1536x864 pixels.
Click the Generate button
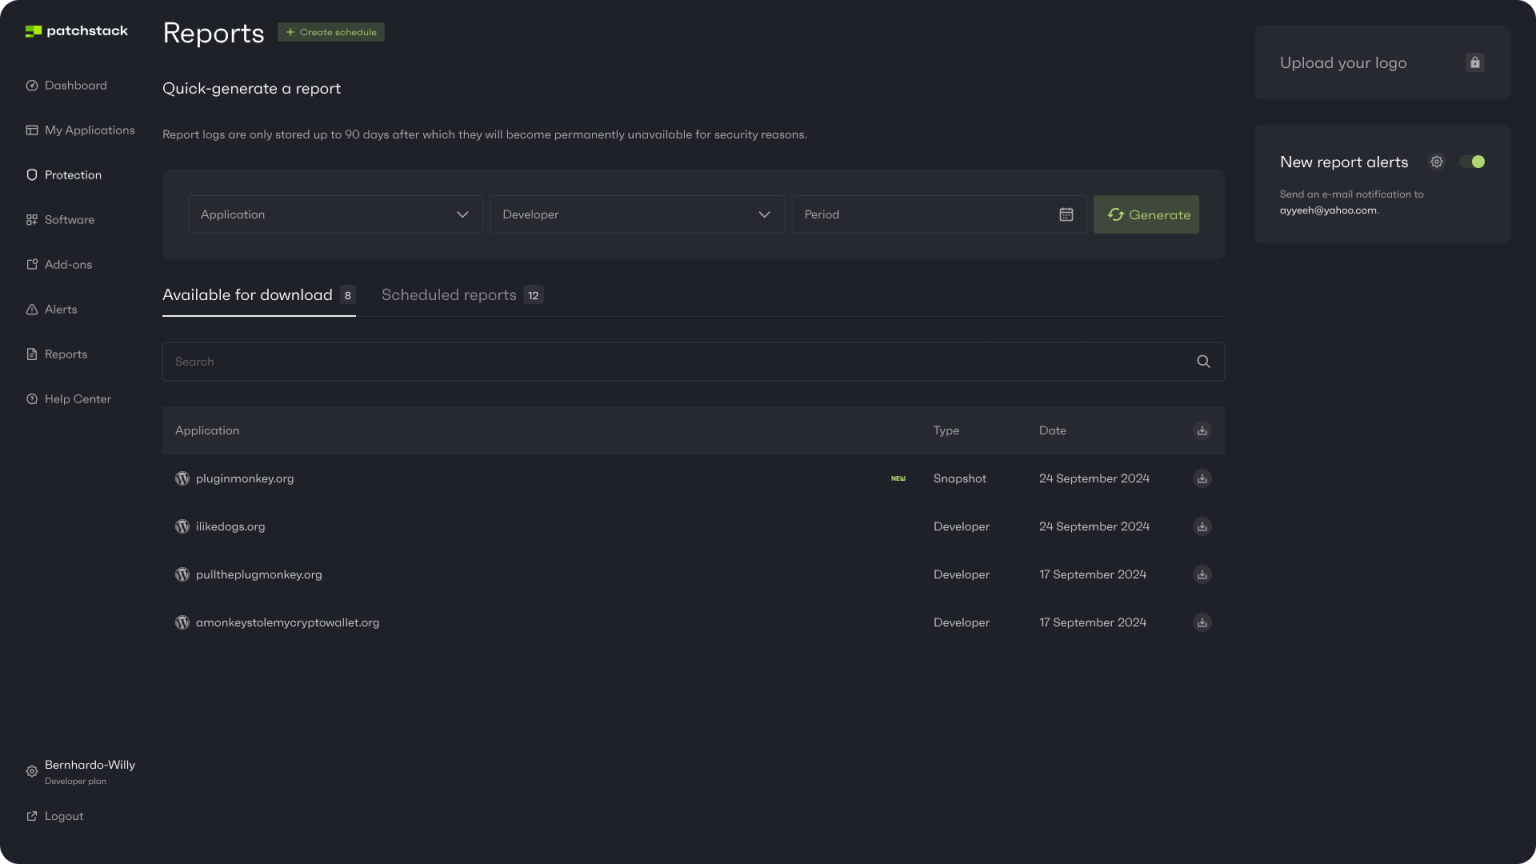point(1146,215)
